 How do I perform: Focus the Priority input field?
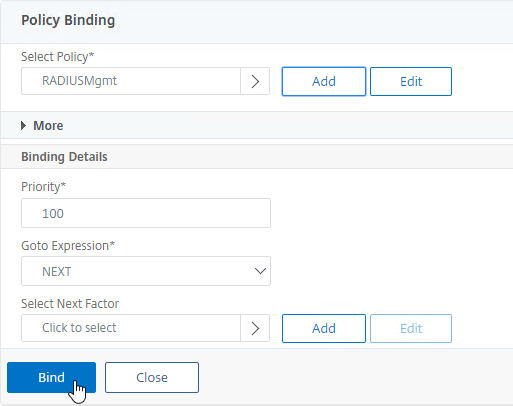click(146, 213)
